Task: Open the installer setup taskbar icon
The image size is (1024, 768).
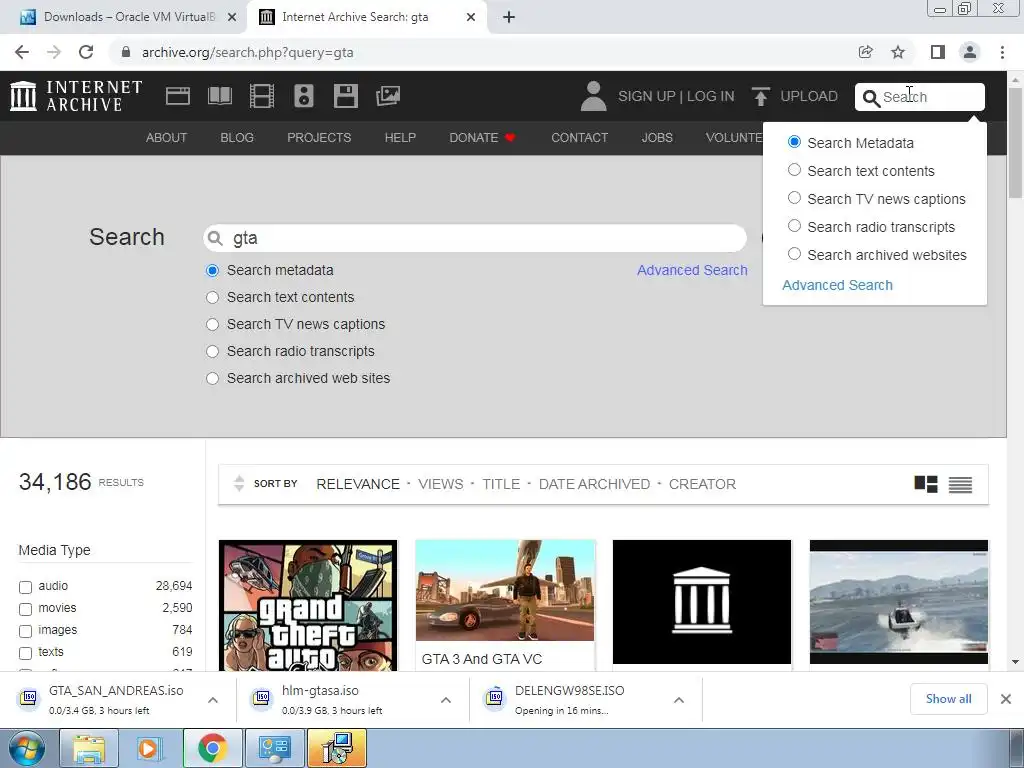Action: point(337,748)
